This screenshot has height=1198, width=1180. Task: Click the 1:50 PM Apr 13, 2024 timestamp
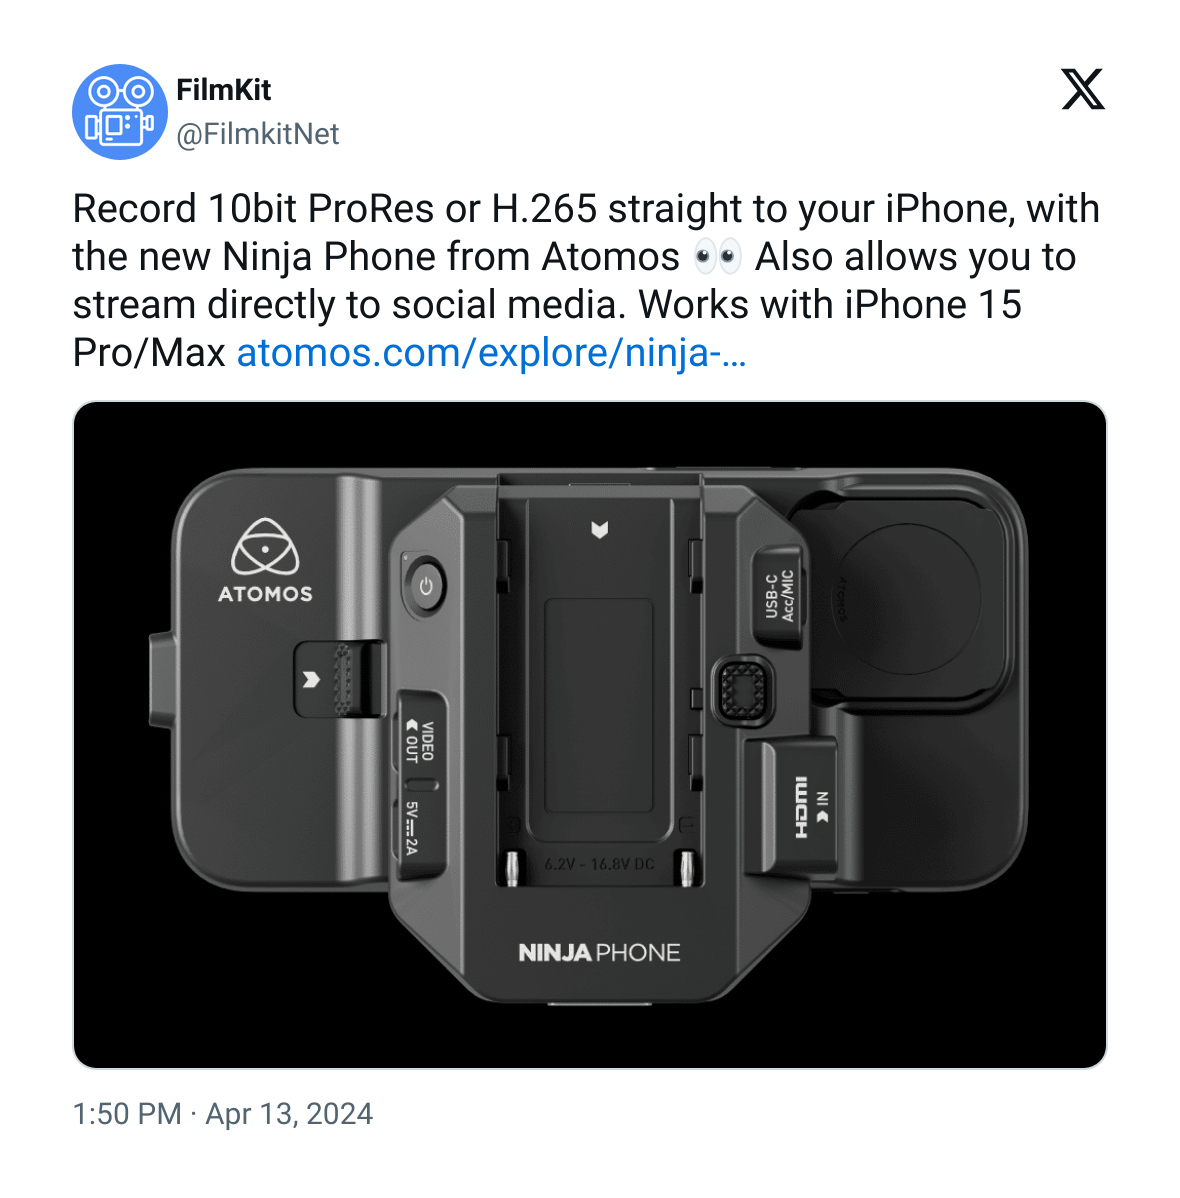222,1114
